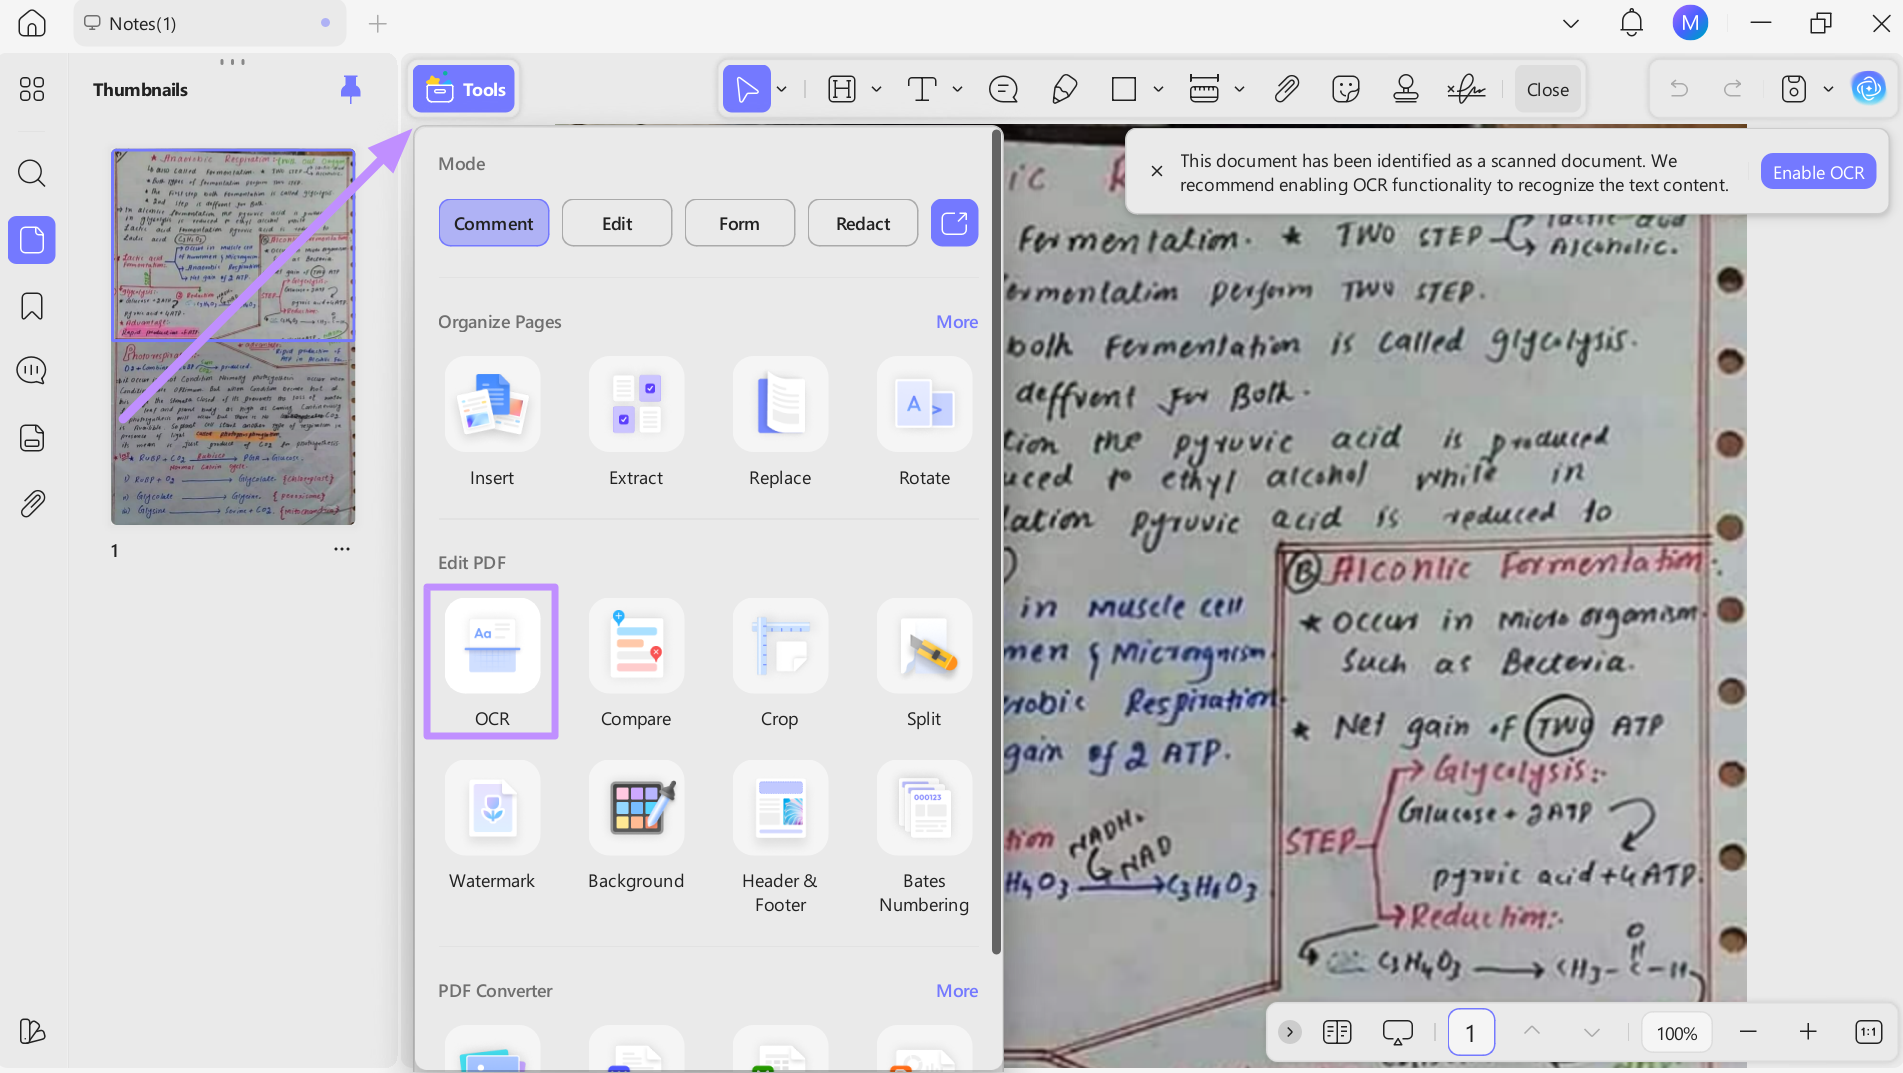
Task: Open the tab list chevron
Action: coord(1571,23)
